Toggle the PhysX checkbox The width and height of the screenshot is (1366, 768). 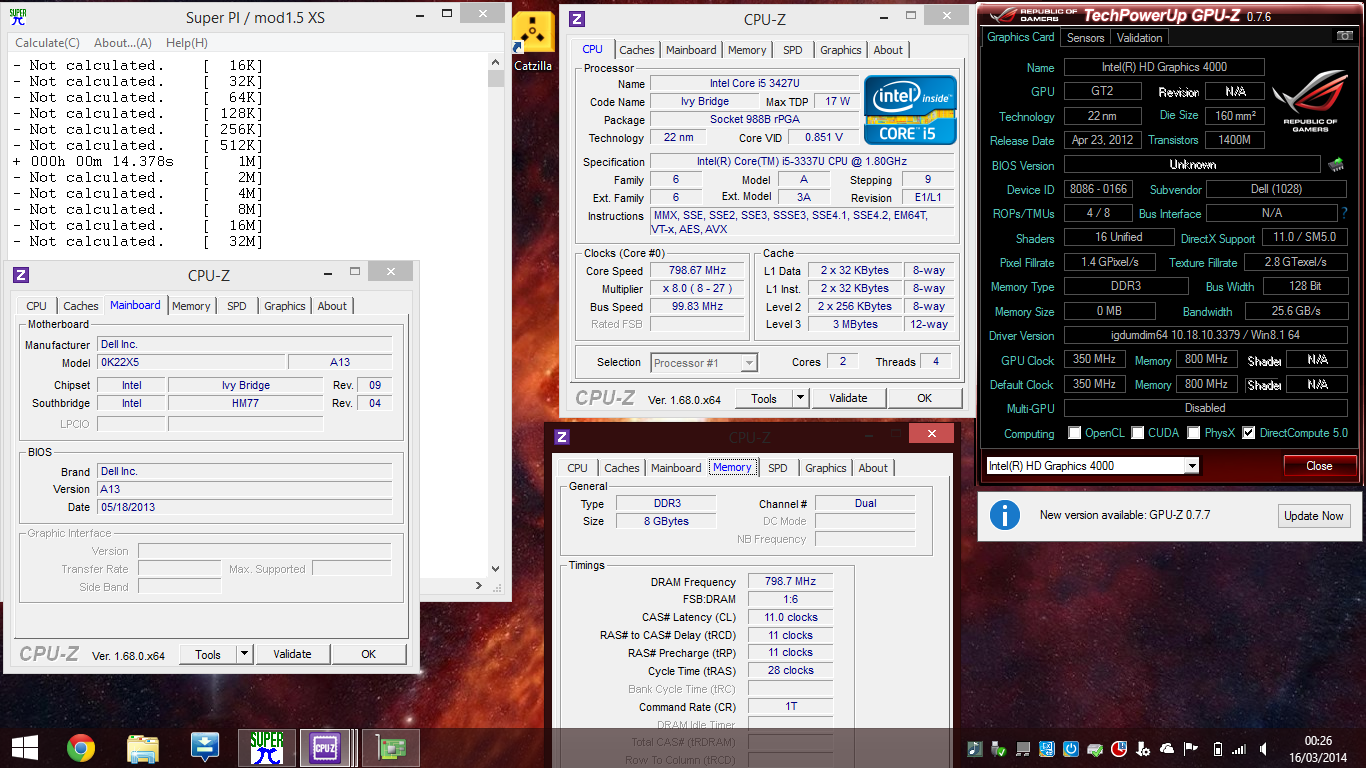[x=1194, y=433]
